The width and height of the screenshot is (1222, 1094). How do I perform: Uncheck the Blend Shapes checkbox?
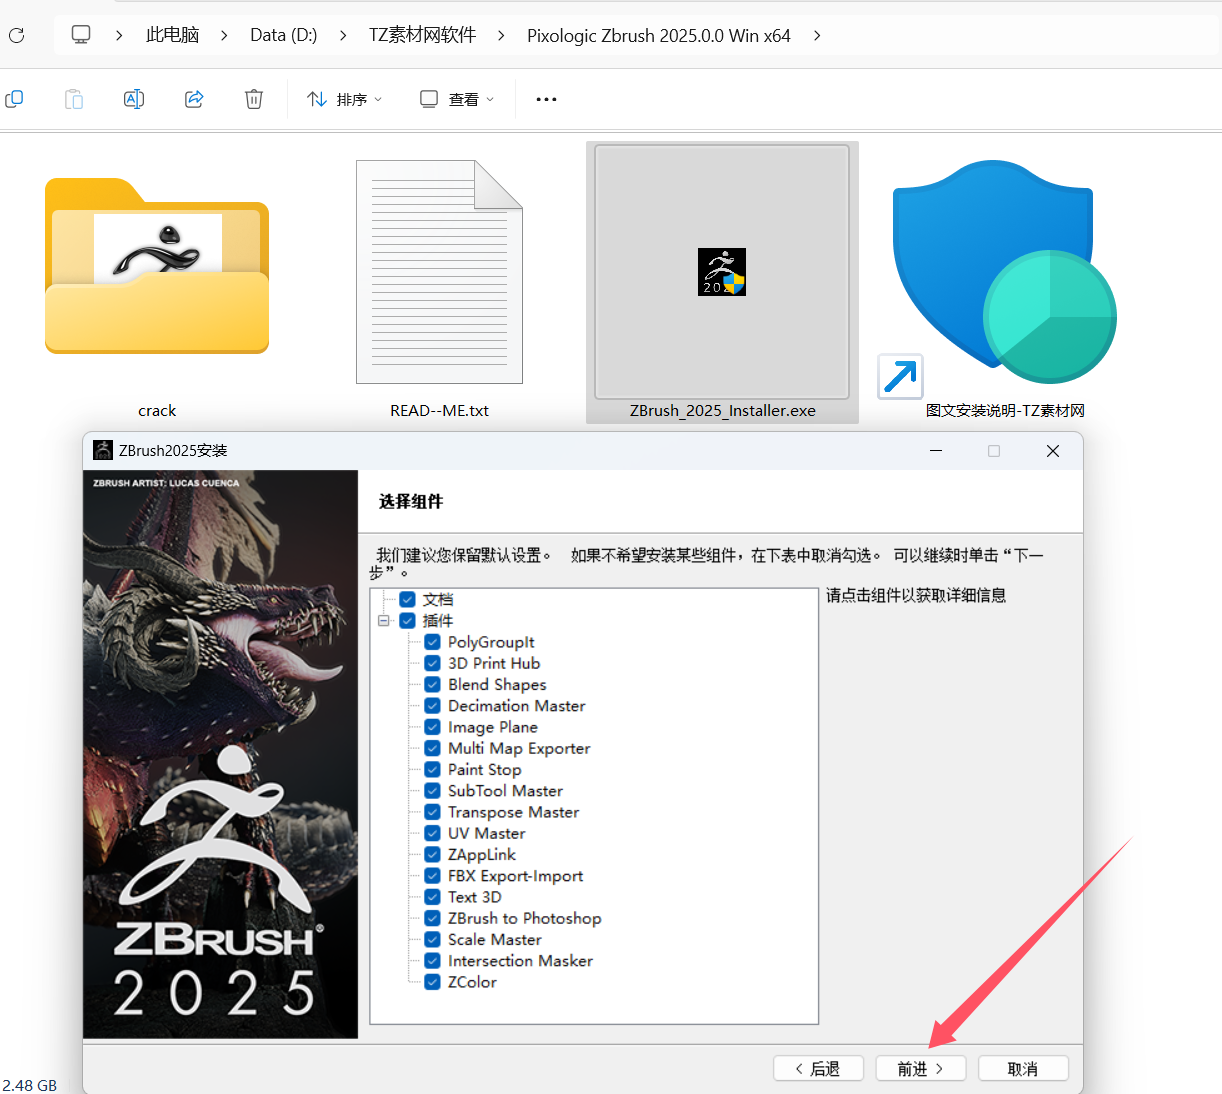(432, 684)
